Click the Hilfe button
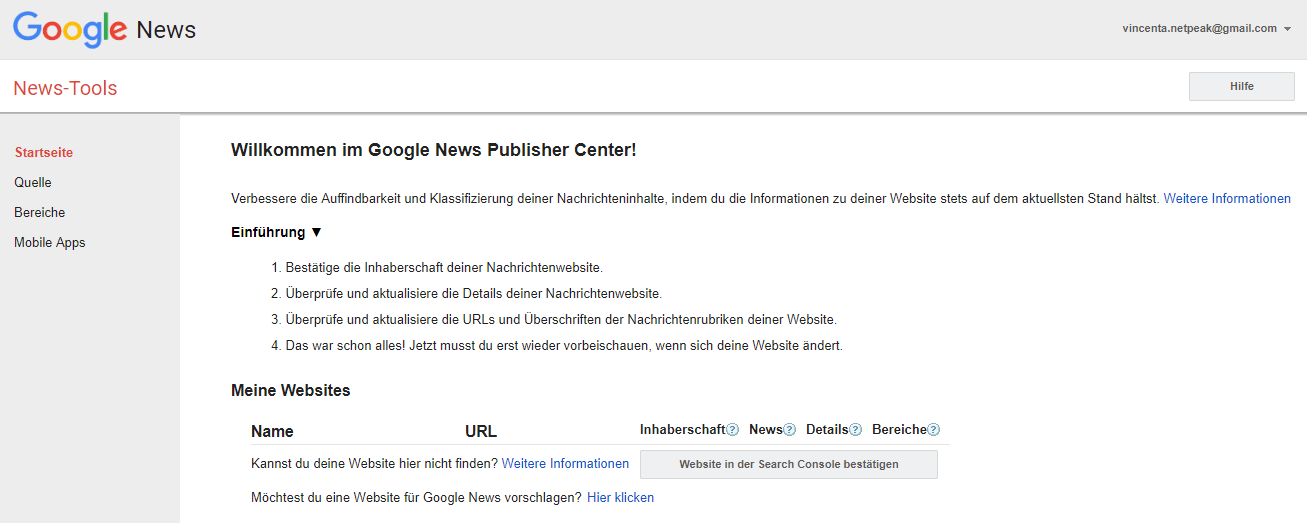 [1242, 87]
